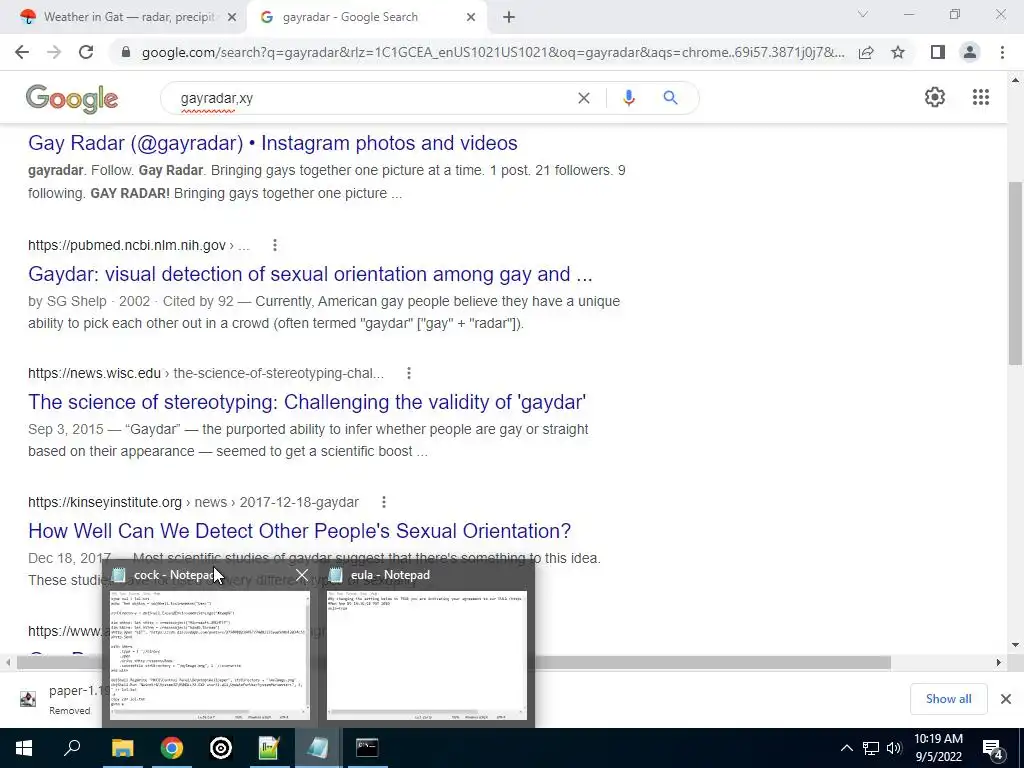Click the Chrome taskbar icon
Image resolution: width=1024 pixels, height=768 pixels.
coord(171,748)
